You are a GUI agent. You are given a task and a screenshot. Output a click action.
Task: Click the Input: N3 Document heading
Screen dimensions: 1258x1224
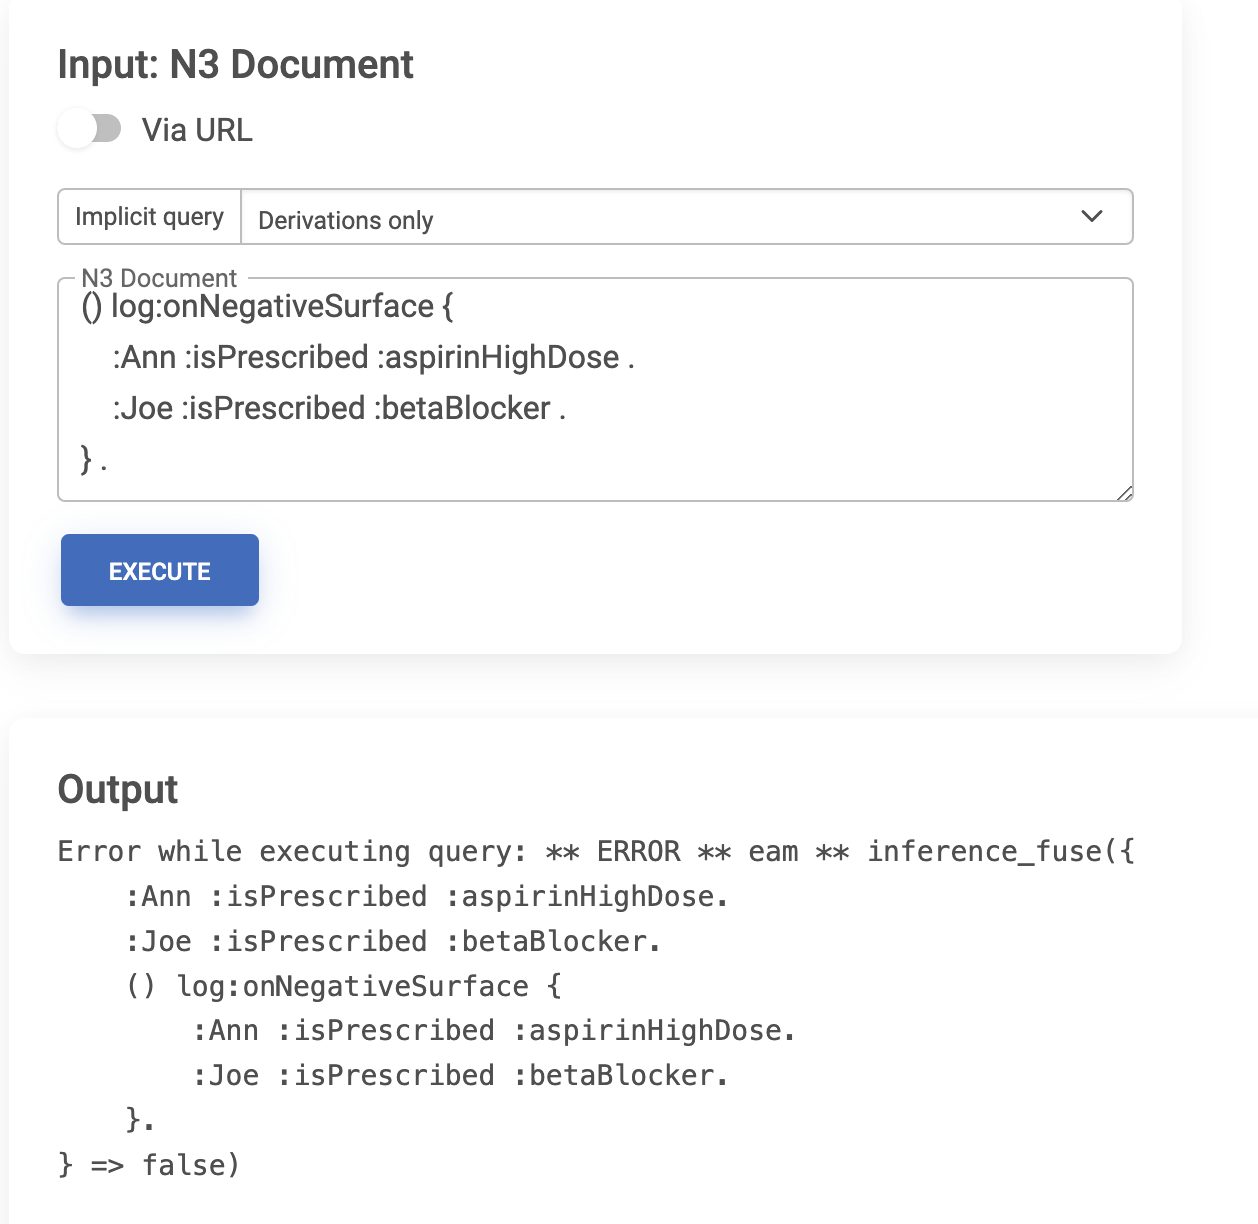tap(235, 65)
